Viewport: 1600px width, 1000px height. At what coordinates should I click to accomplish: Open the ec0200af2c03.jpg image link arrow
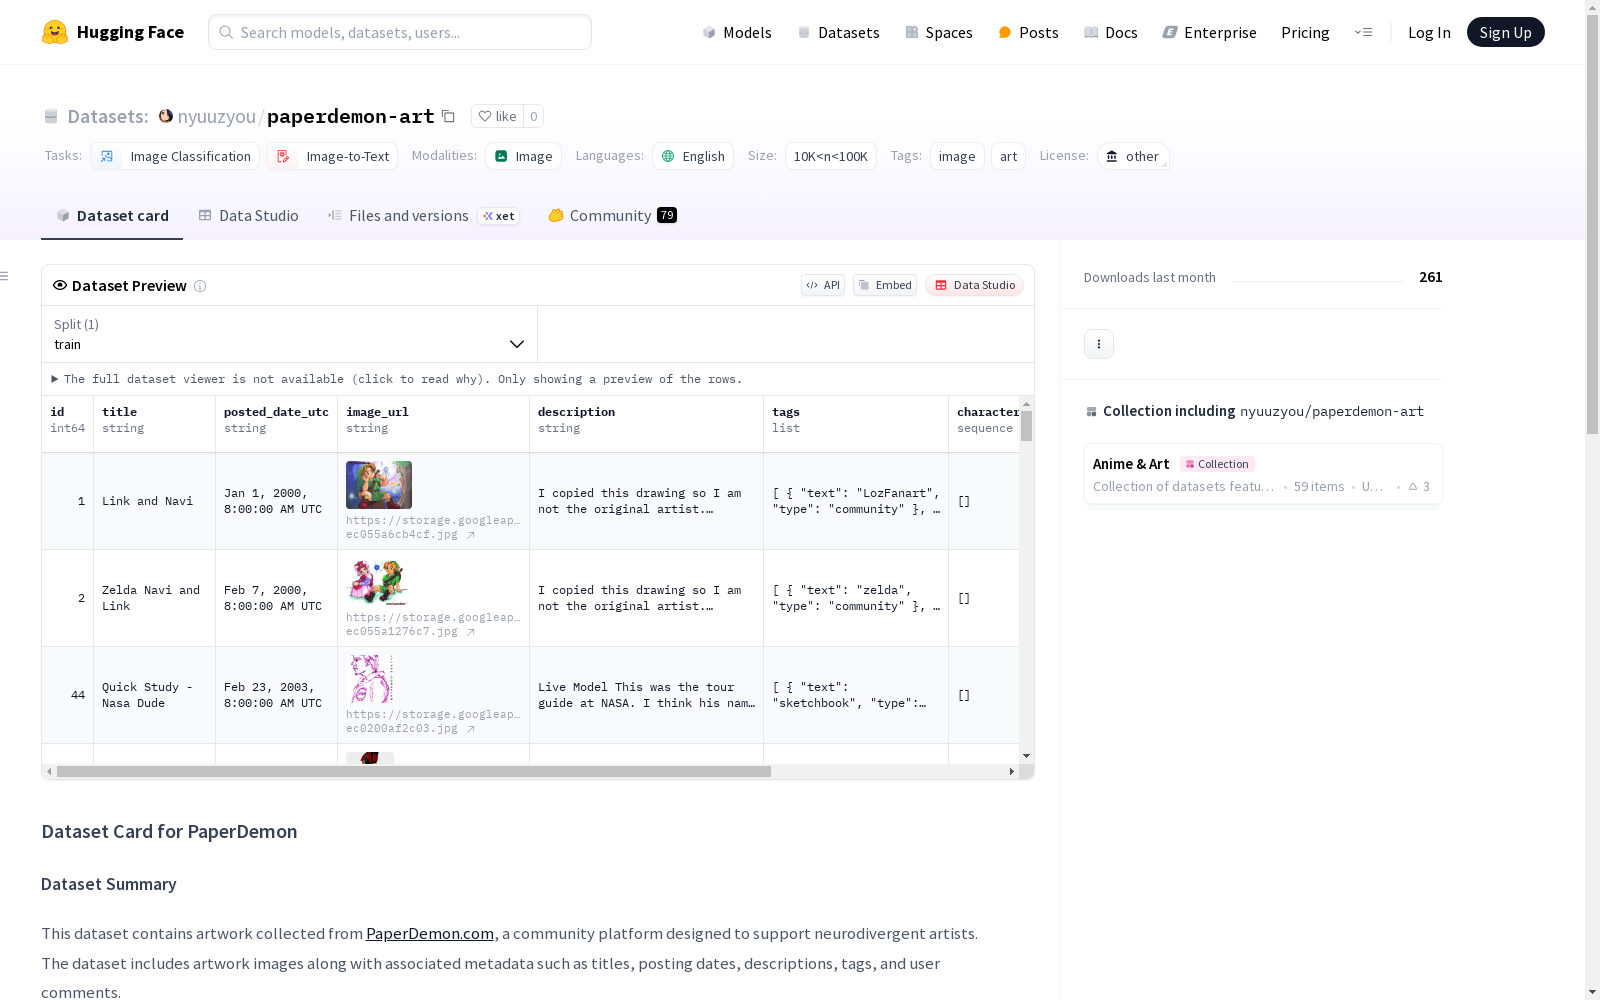(x=471, y=729)
